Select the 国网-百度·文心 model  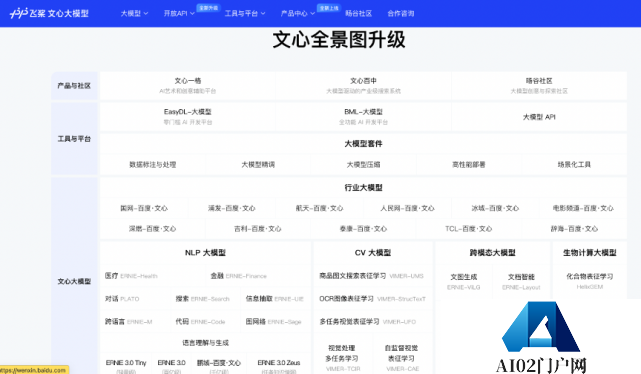[x=144, y=208]
